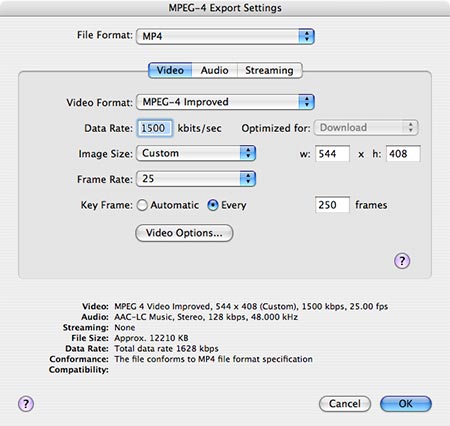
Task: Open the Image Size Custom dropdown
Action: (196, 153)
